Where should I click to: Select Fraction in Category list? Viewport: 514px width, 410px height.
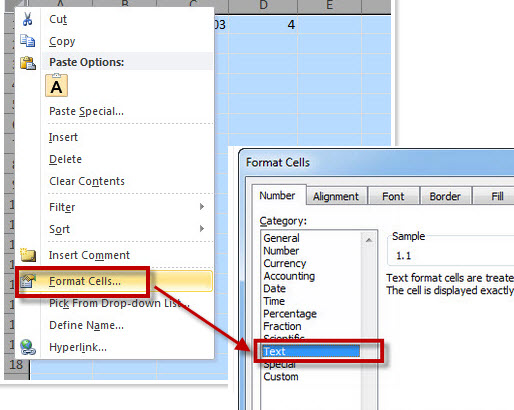(x=282, y=326)
